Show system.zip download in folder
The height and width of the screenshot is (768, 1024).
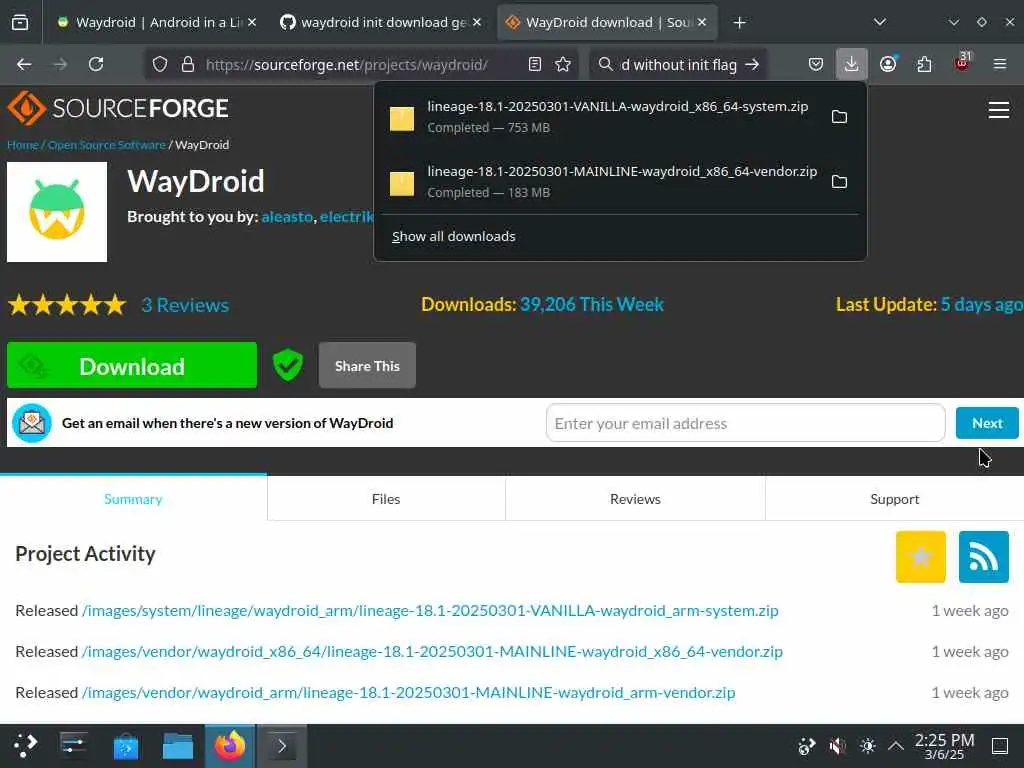coord(839,117)
